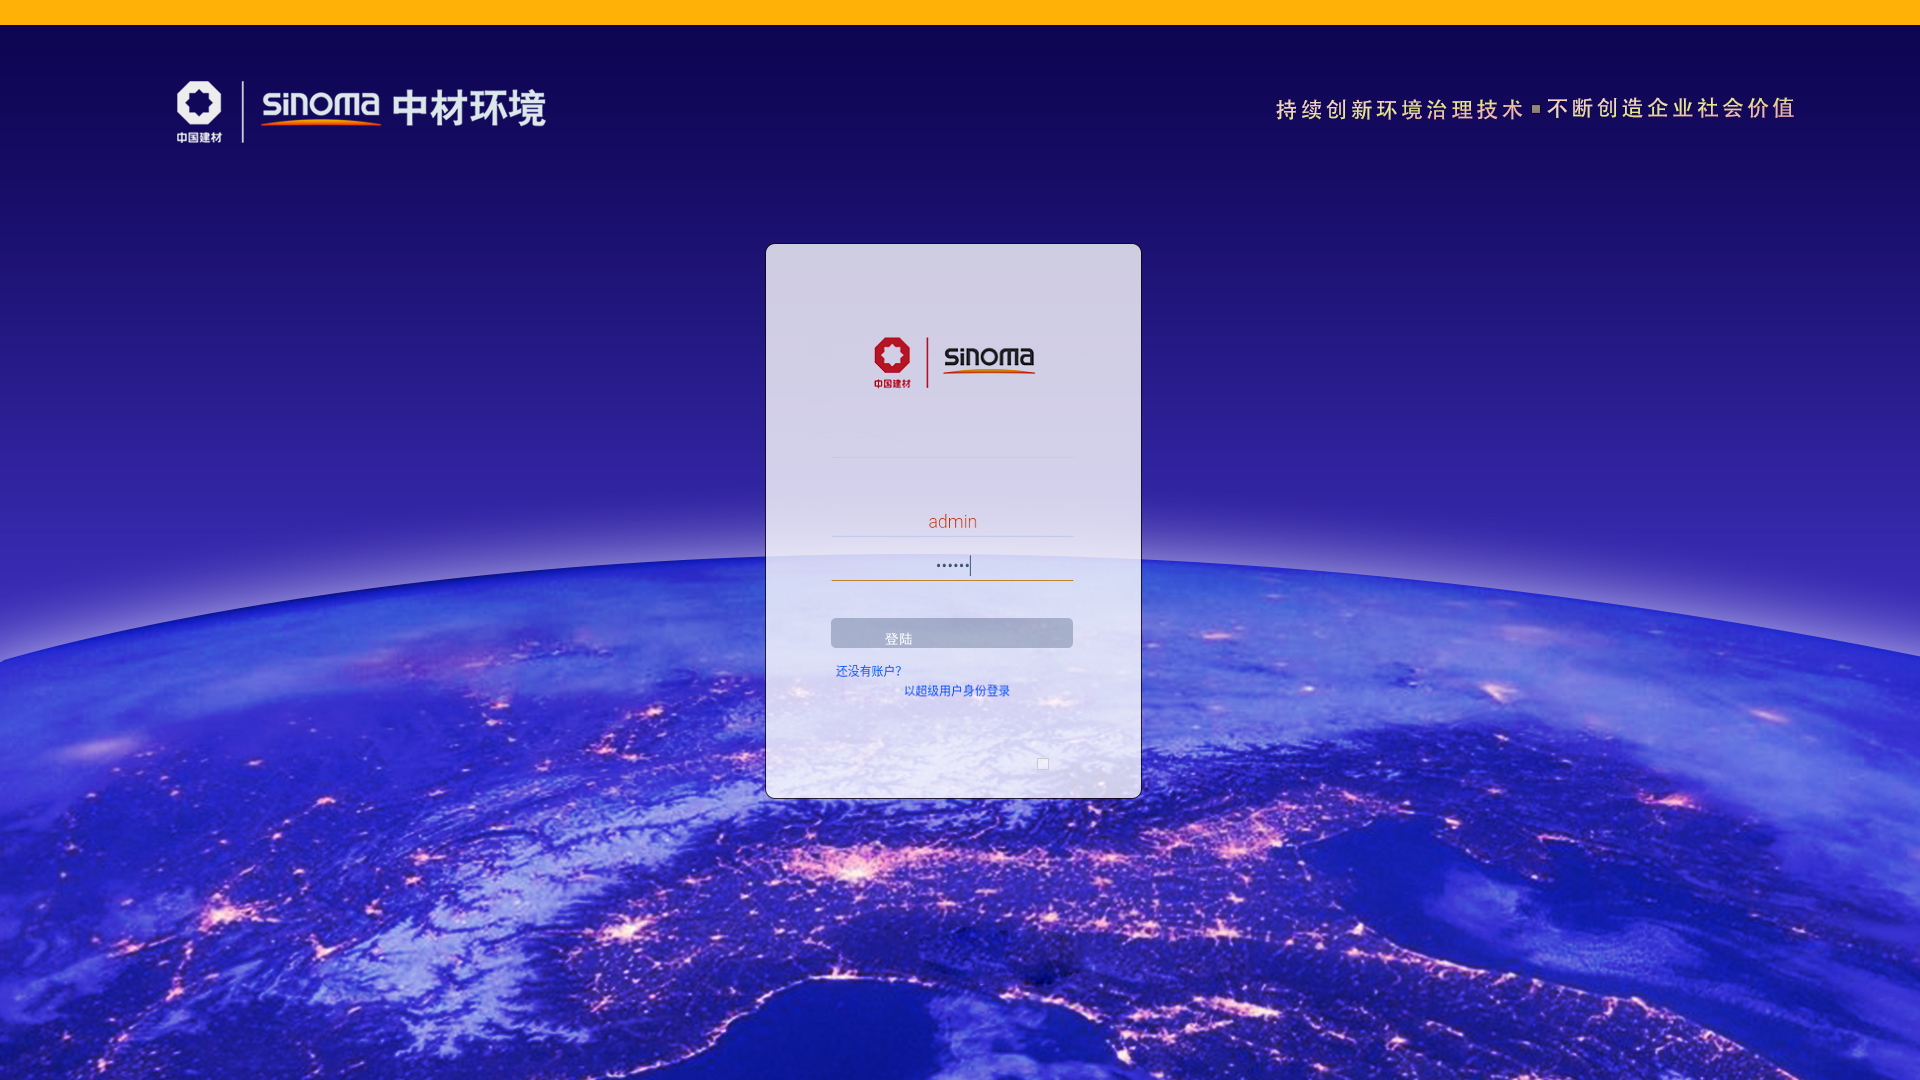Click the white sinoma wordmark in header

click(x=320, y=106)
